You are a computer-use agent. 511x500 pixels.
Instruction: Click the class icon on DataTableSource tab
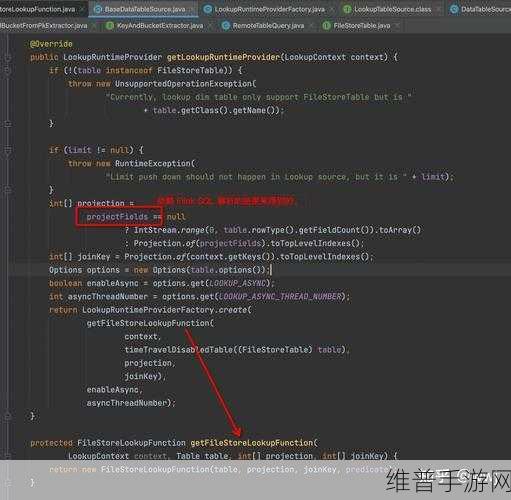pos(454,9)
